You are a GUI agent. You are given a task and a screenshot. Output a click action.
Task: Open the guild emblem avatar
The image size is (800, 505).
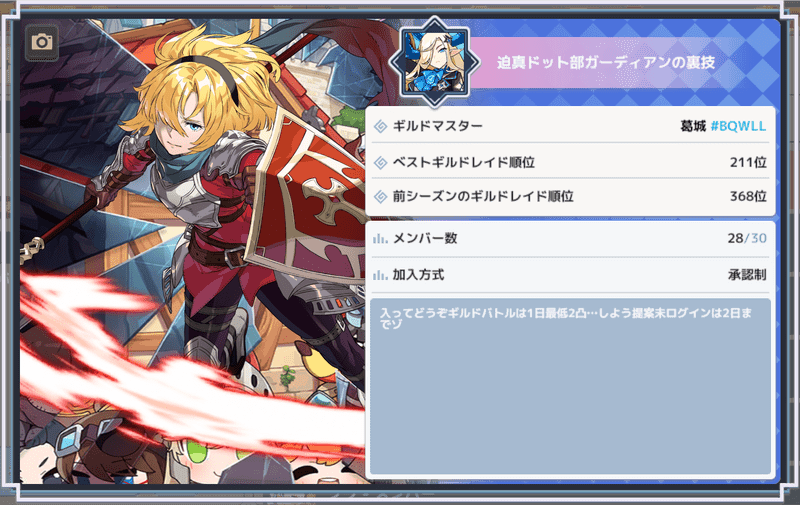click(434, 62)
